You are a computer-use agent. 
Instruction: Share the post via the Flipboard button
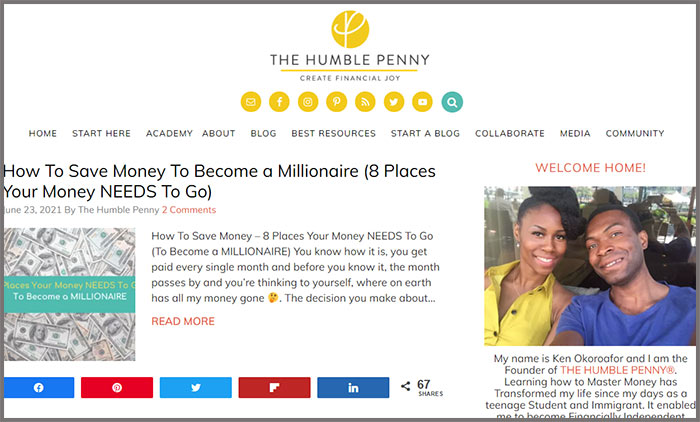tap(275, 388)
